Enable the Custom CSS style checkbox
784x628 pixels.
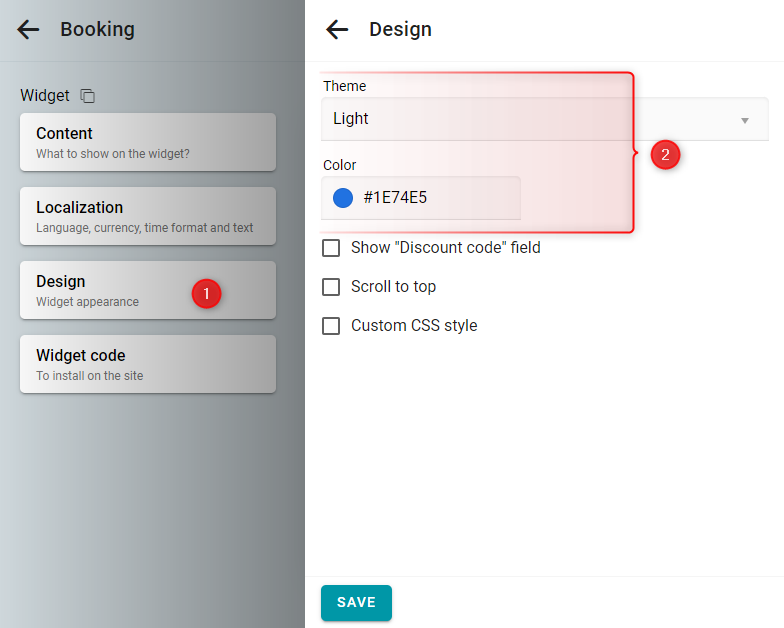coord(331,326)
